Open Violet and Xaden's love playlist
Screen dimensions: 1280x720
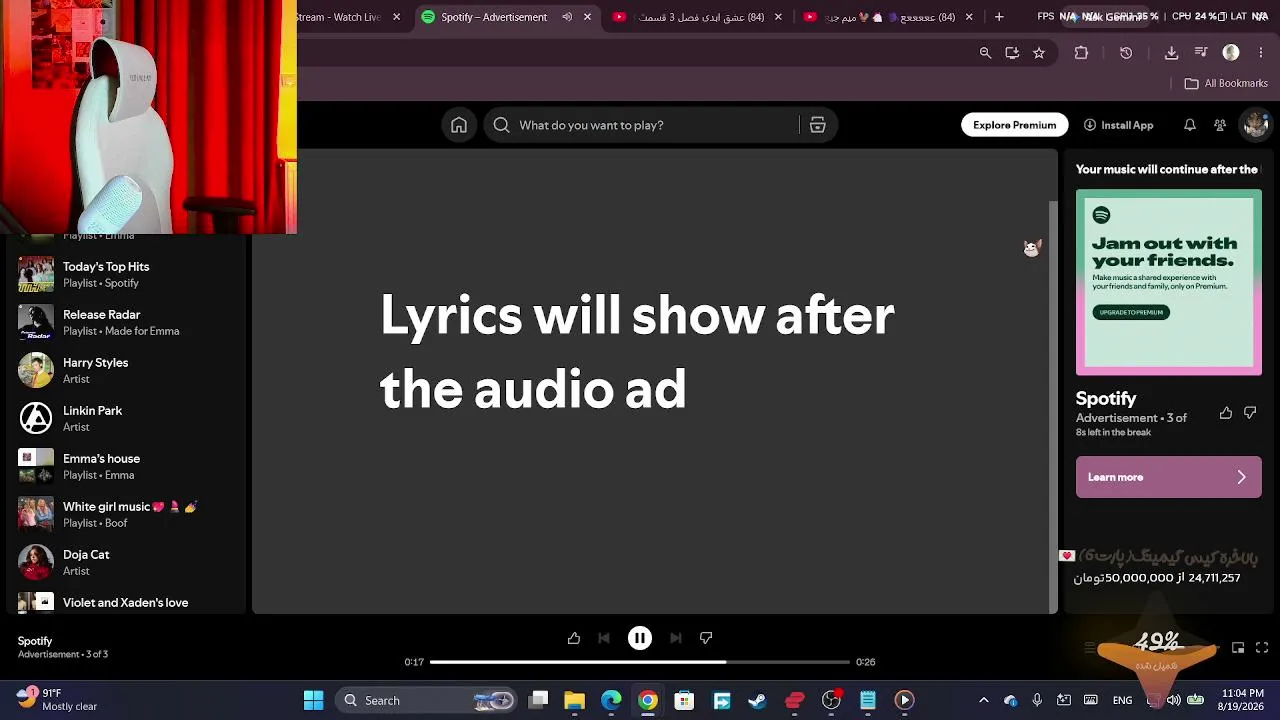pos(124,602)
